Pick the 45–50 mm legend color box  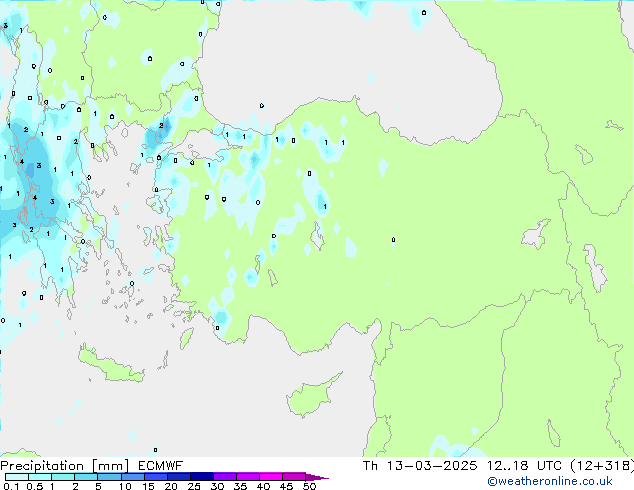294,477
